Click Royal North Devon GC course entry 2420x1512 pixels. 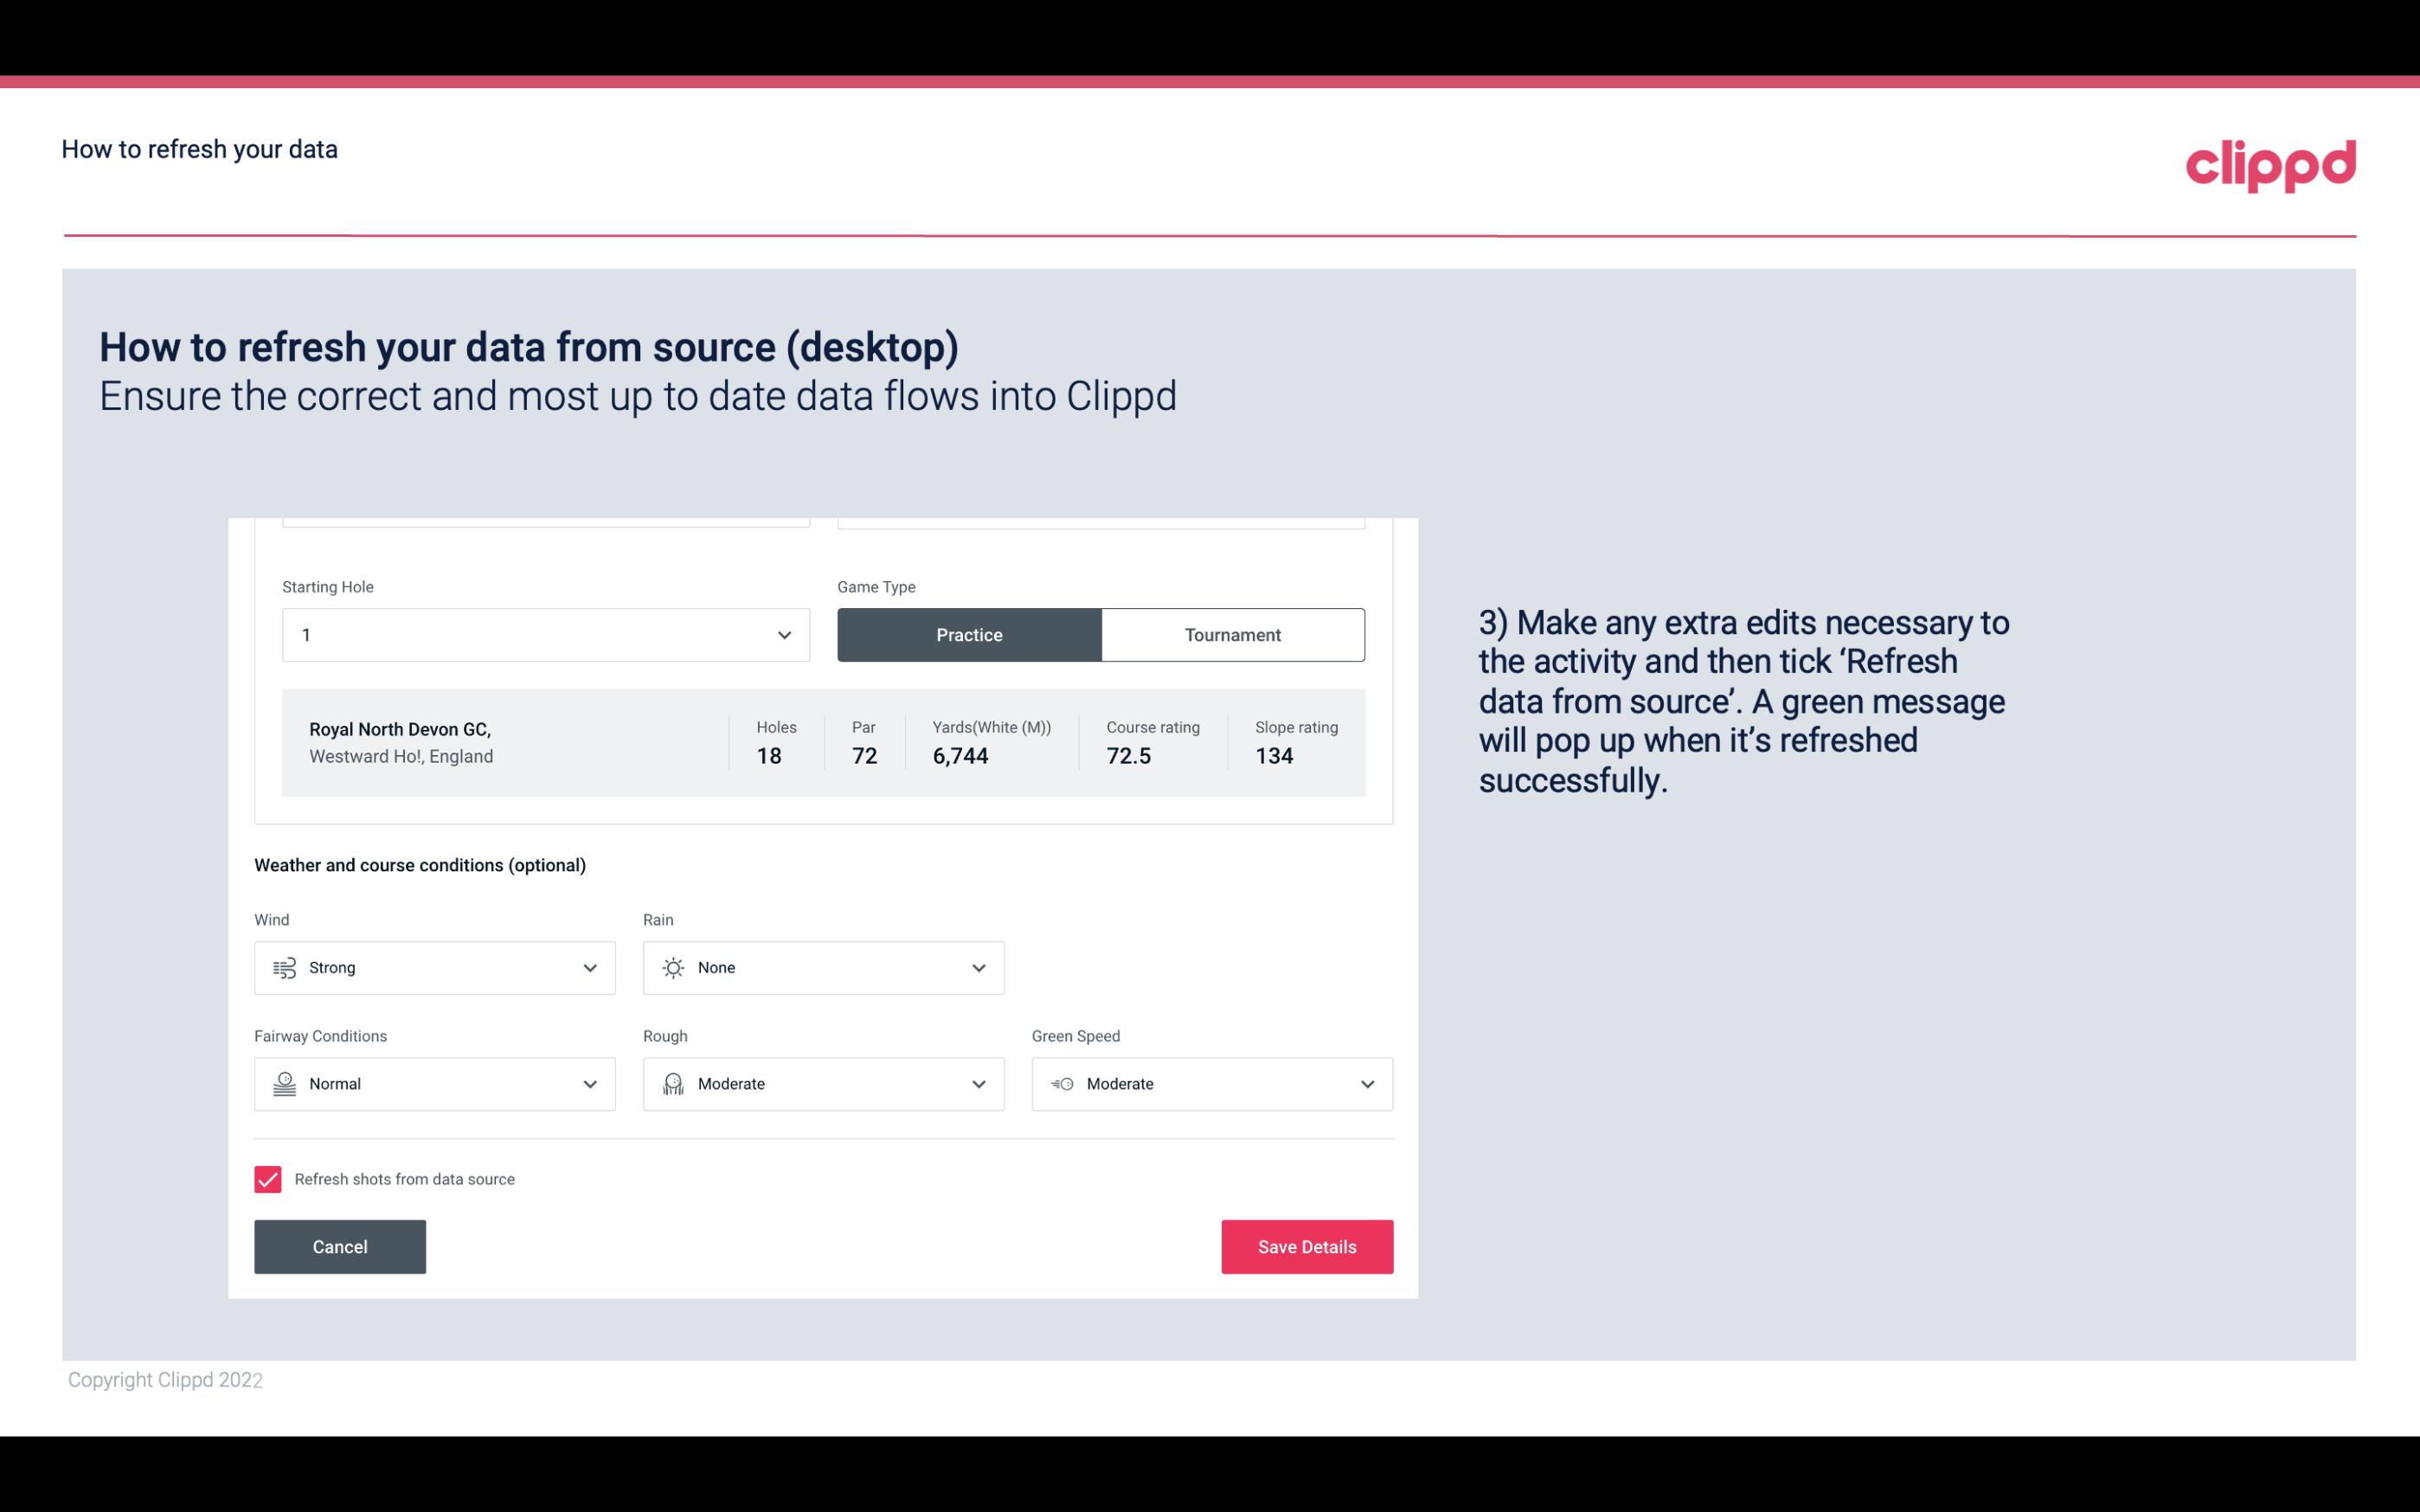[x=822, y=740]
